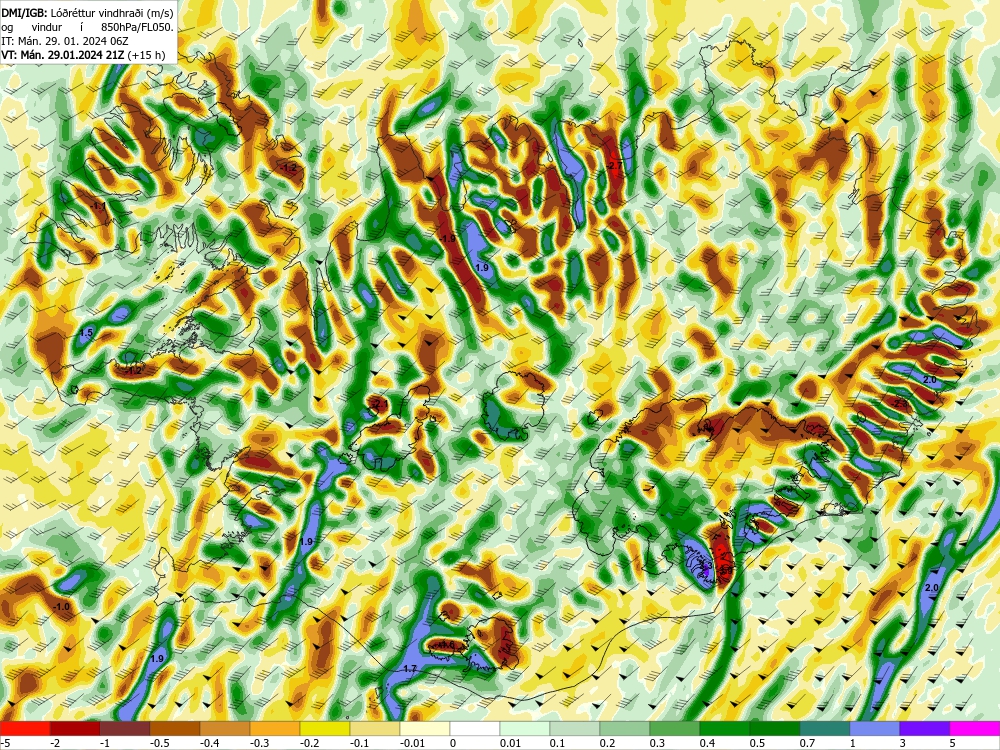The image size is (1000, 750).
Task: Choose the brown legend swatch between -0.5 and -0.4
Action: click(x=175, y=728)
